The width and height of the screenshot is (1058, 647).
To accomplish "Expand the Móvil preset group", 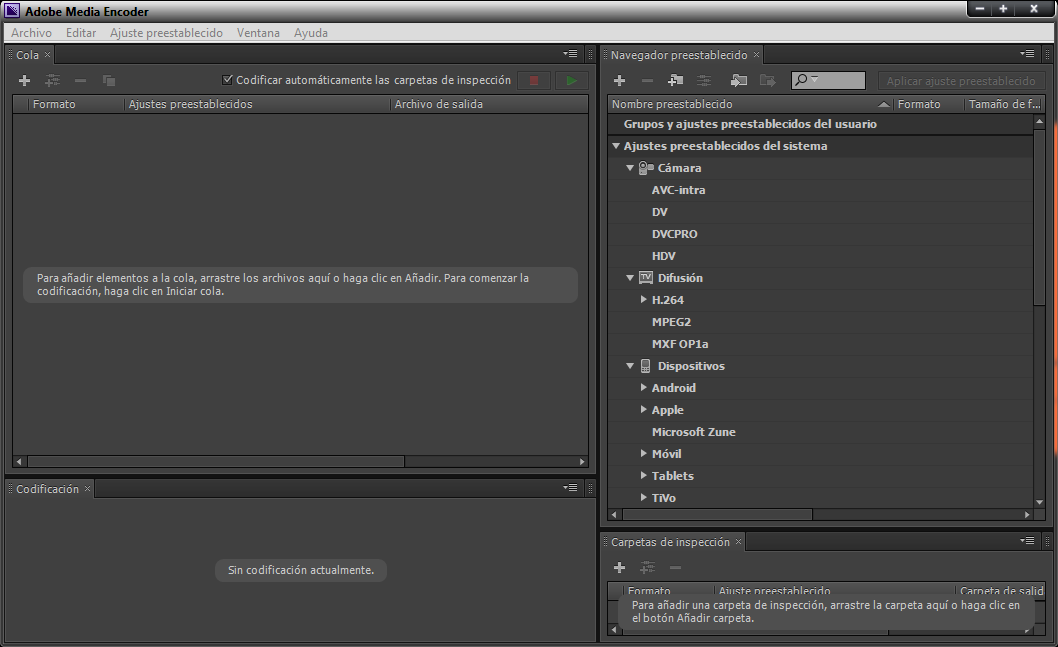I will pos(644,453).
